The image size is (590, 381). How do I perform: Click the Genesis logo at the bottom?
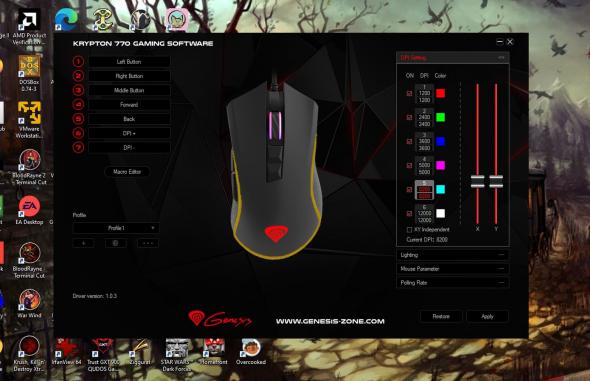(x=220, y=319)
